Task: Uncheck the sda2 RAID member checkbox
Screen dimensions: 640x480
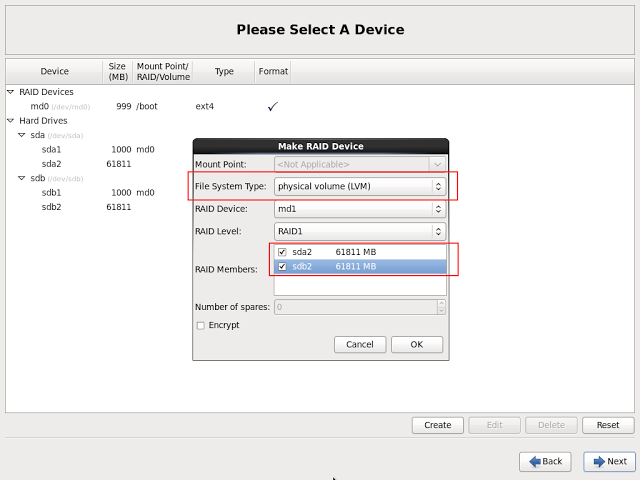Action: [283, 253]
